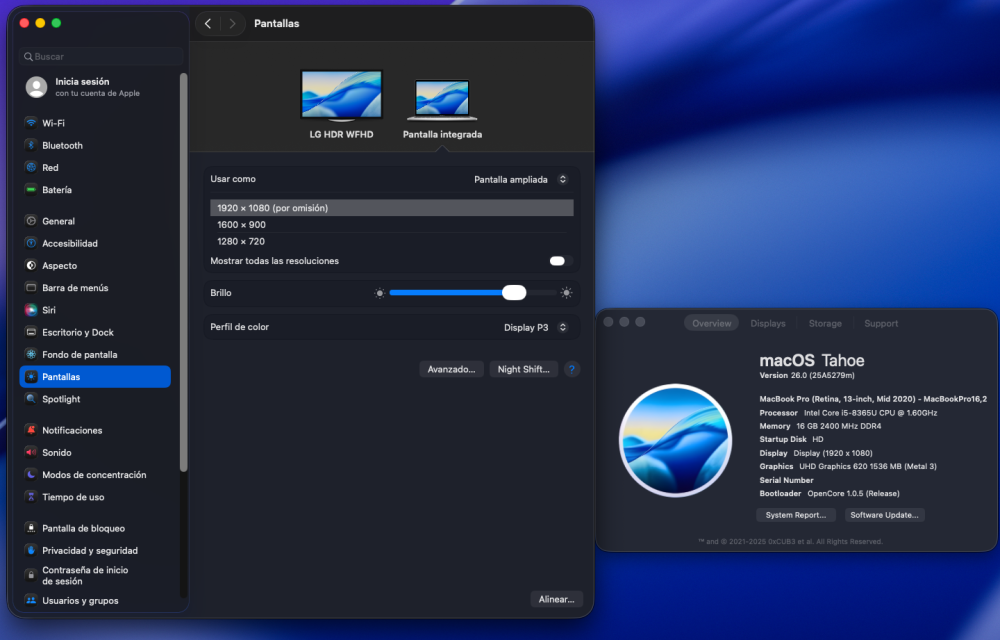Switch to the Displays tab
Screen dimensions: 1000x640
click(x=768, y=323)
